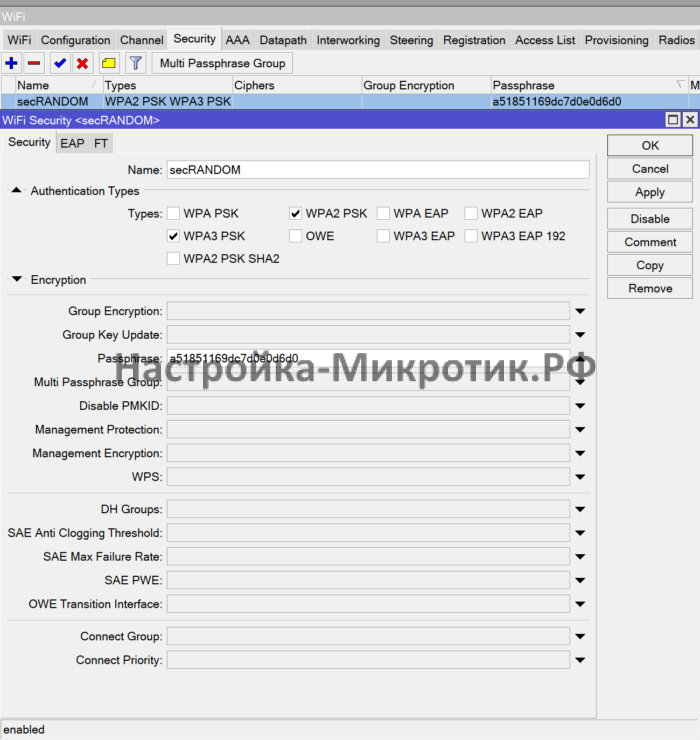Click the Copy button
This screenshot has height=740, width=700.
tap(650, 265)
